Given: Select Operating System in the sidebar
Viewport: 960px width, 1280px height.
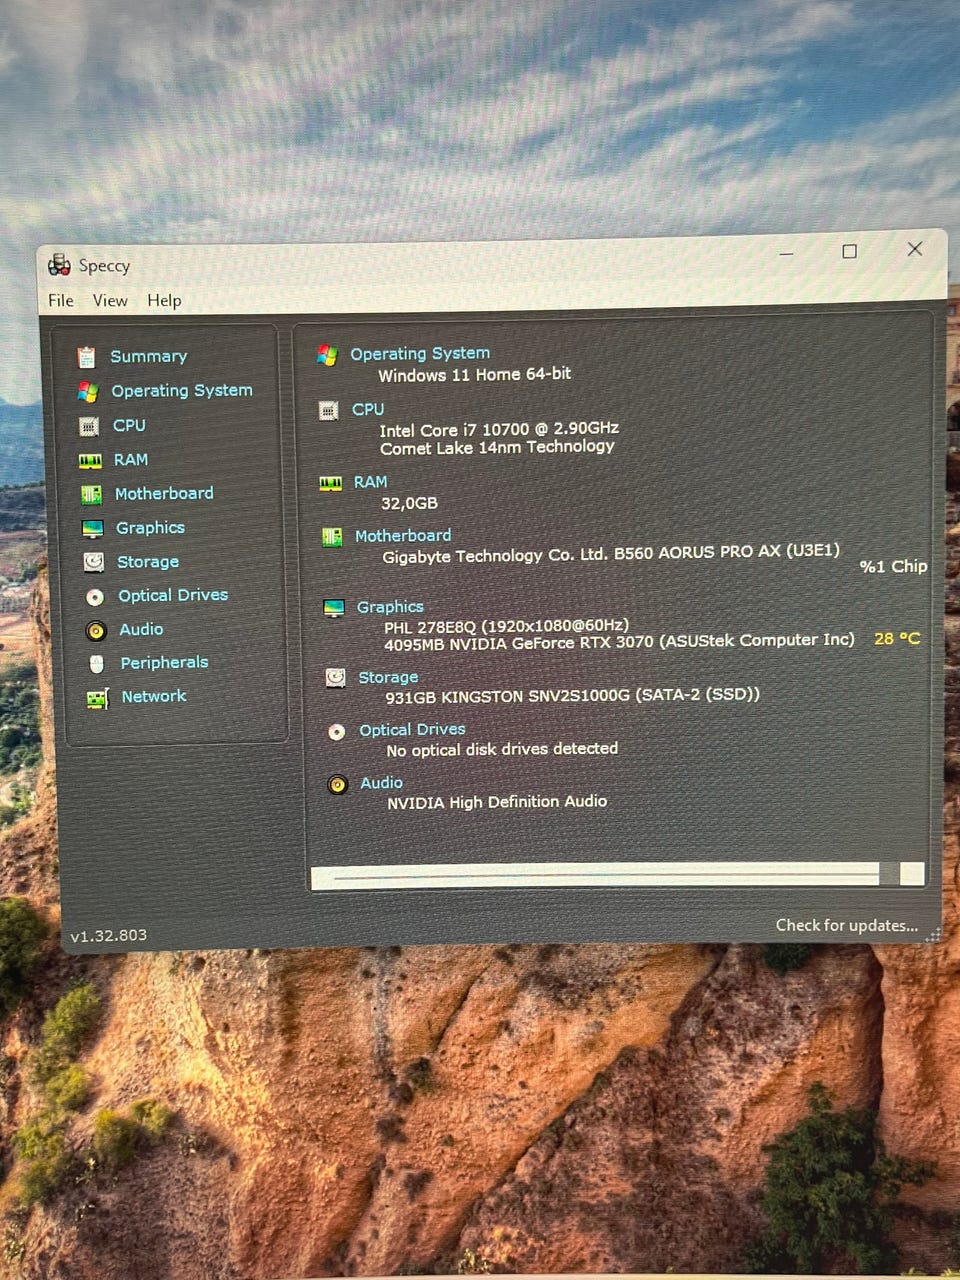Looking at the screenshot, I should (182, 390).
